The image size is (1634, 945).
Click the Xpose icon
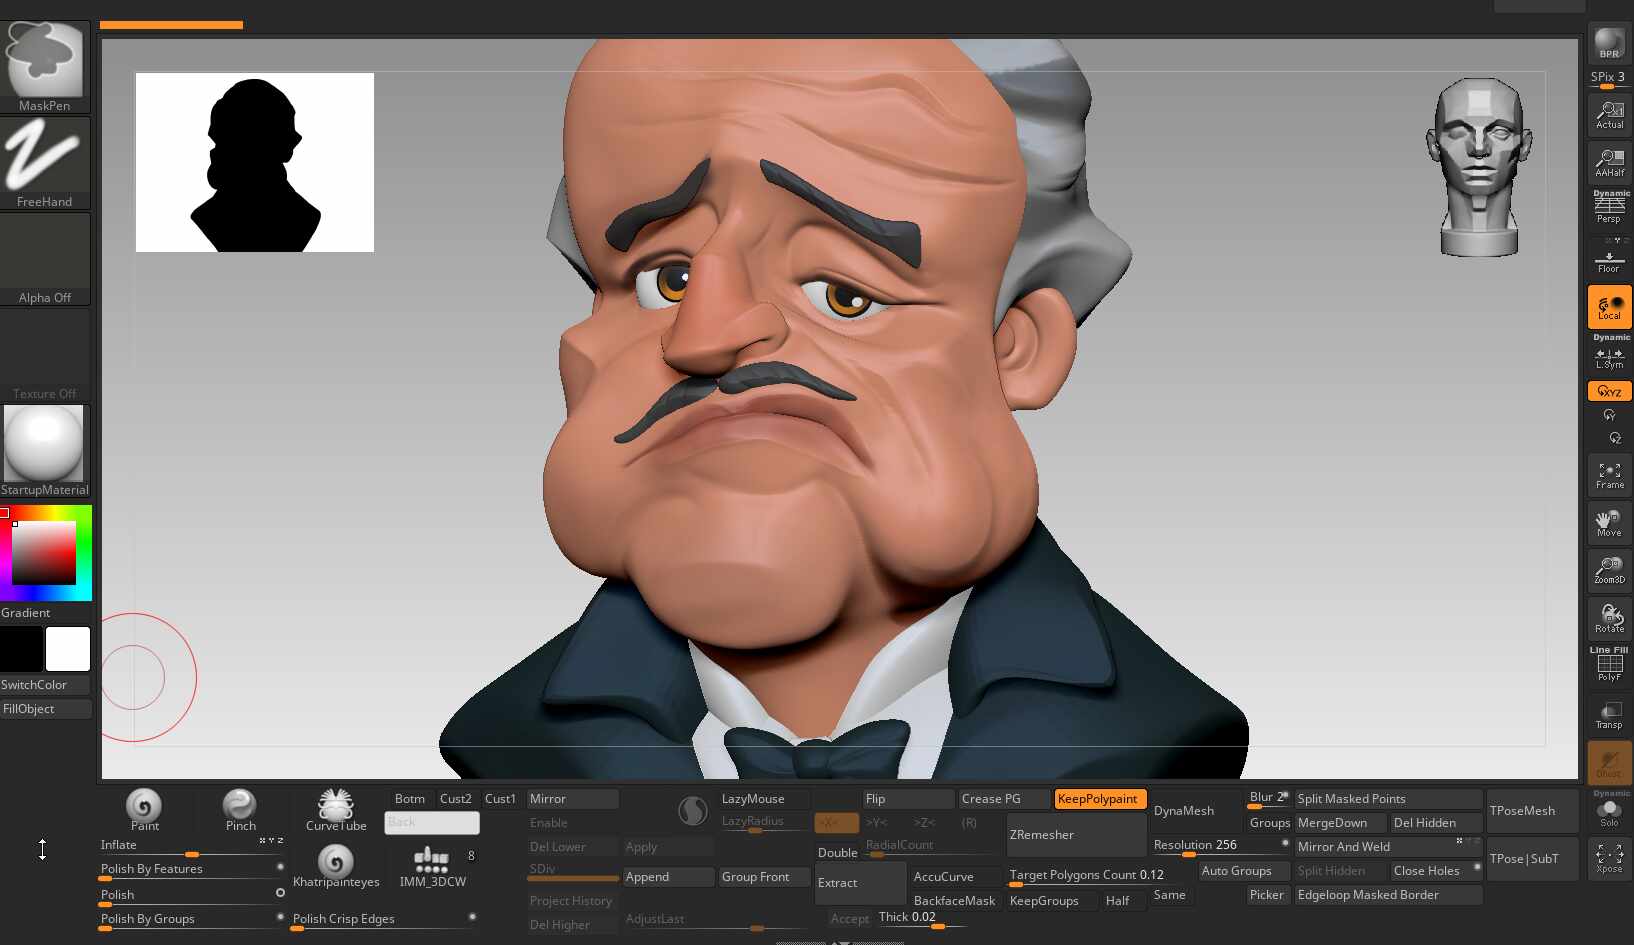click(x=1609, y=859)
